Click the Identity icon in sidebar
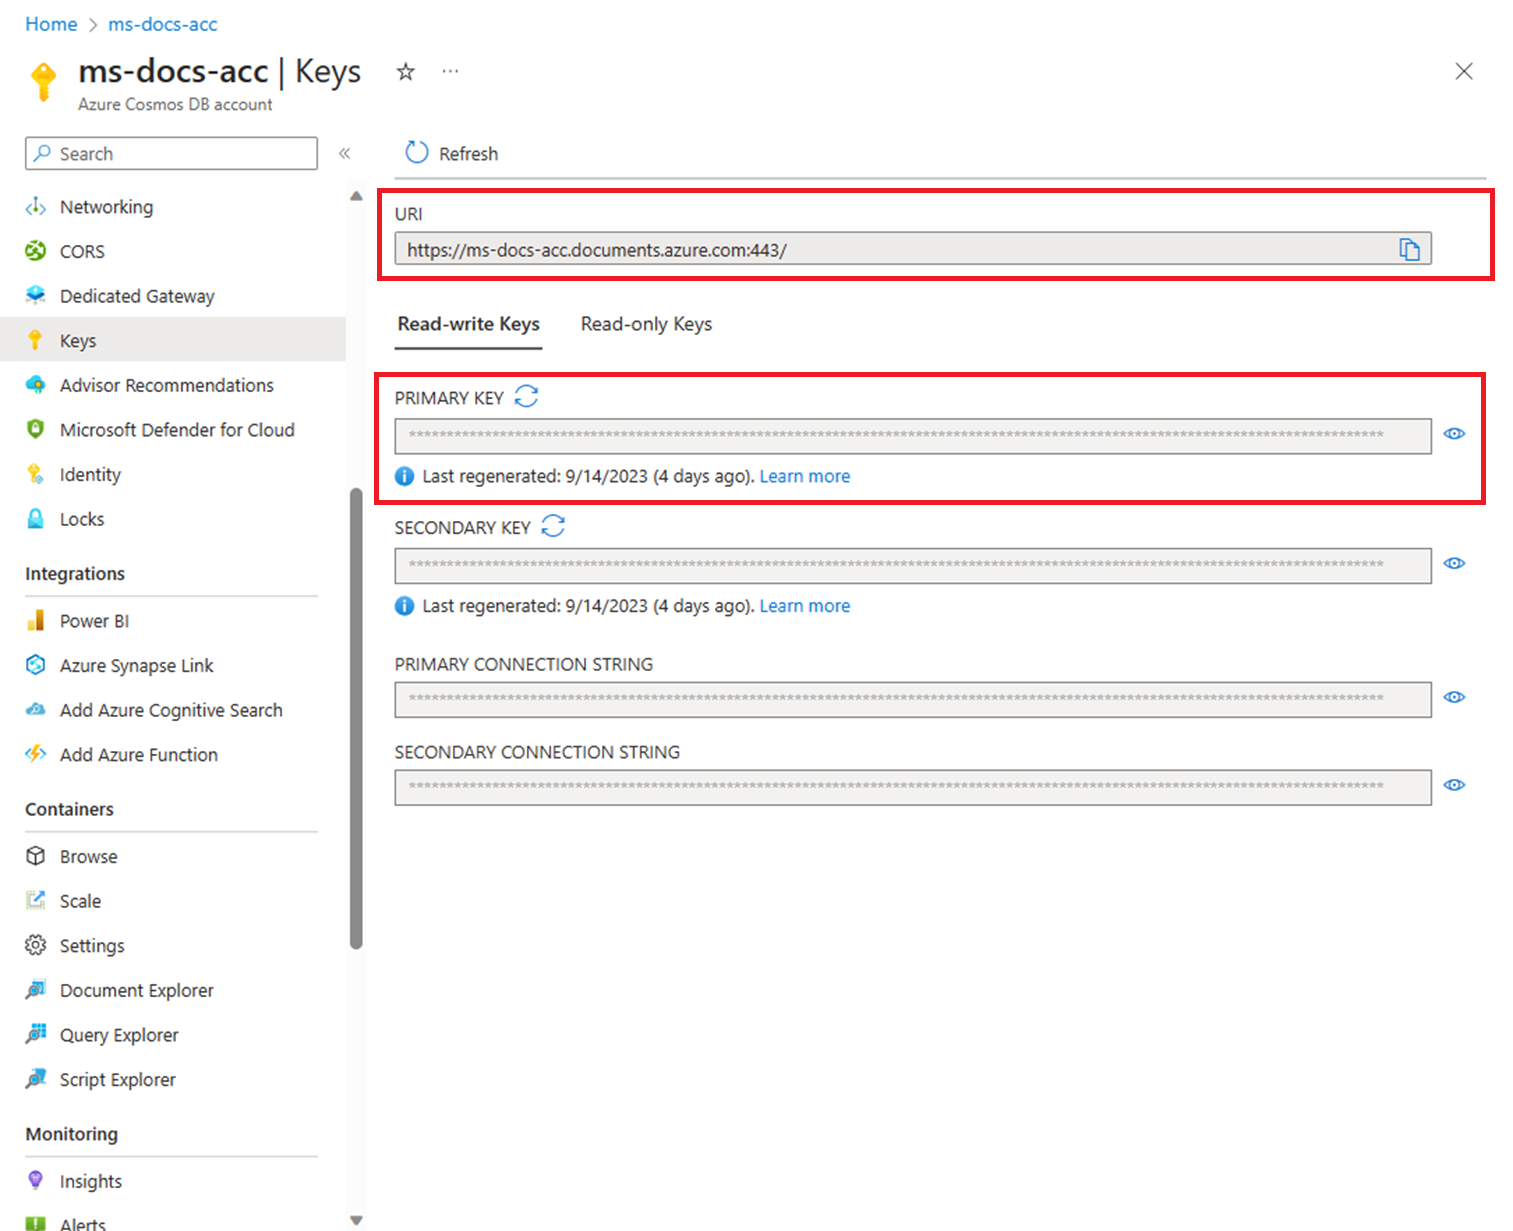The width and height of the screenshot is (1513, 1231). coord(36,474)
